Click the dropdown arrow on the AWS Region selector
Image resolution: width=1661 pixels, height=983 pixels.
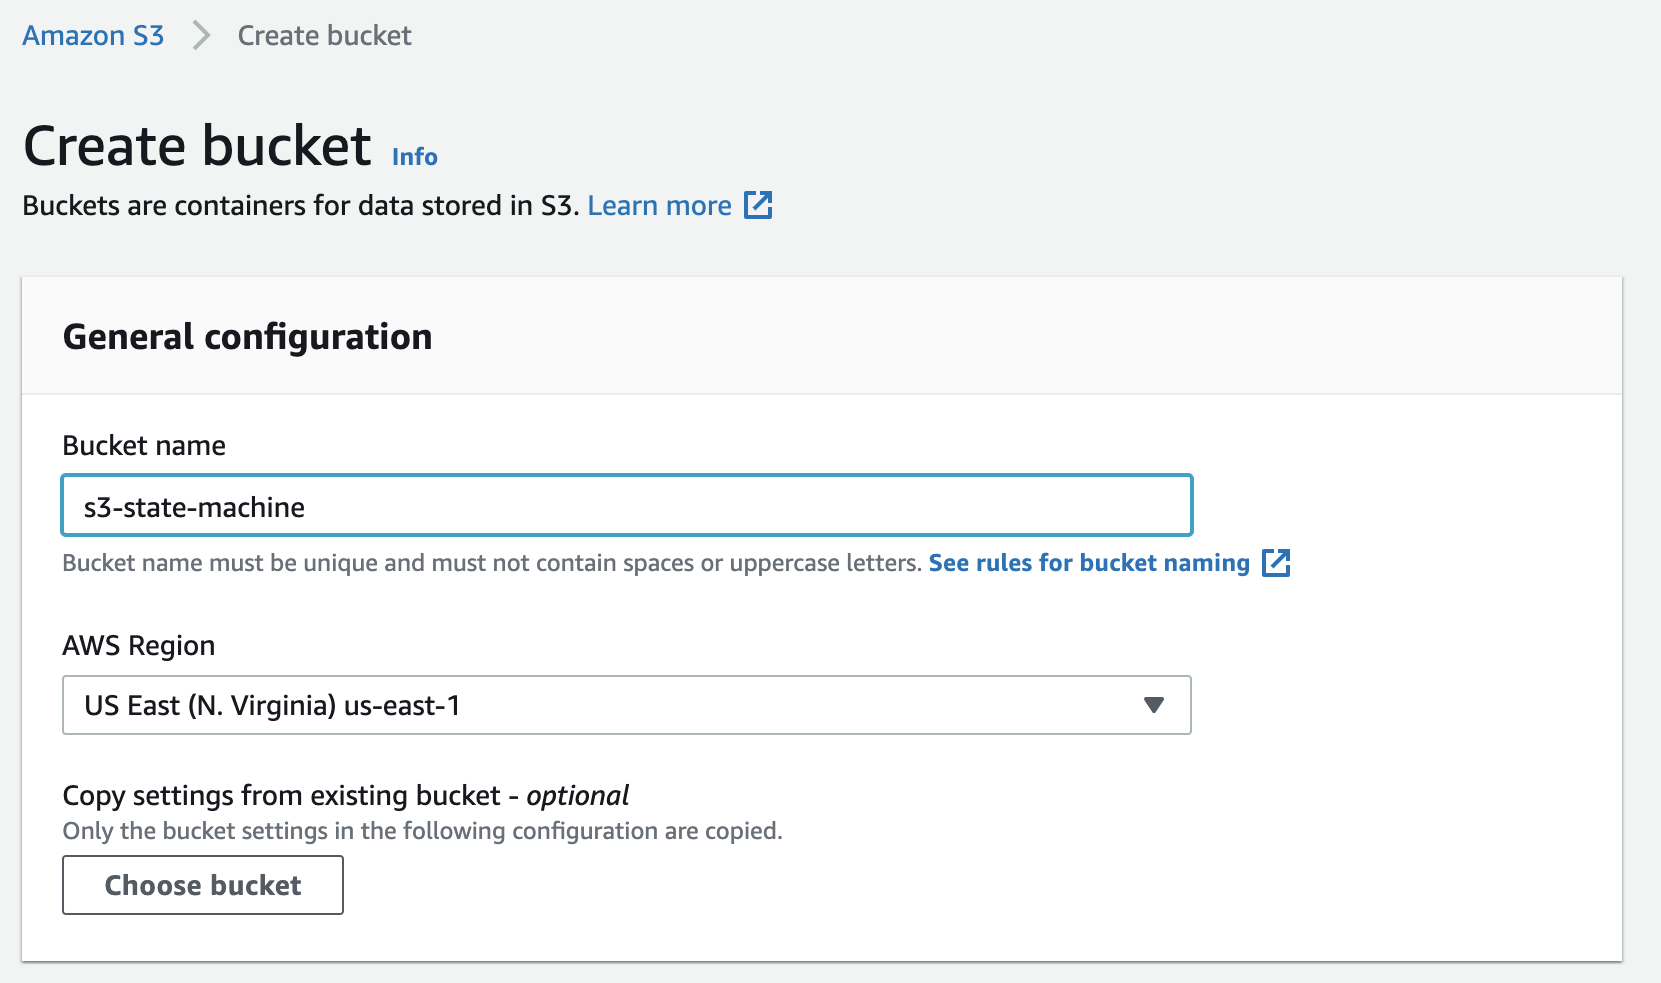point(1155,705)
